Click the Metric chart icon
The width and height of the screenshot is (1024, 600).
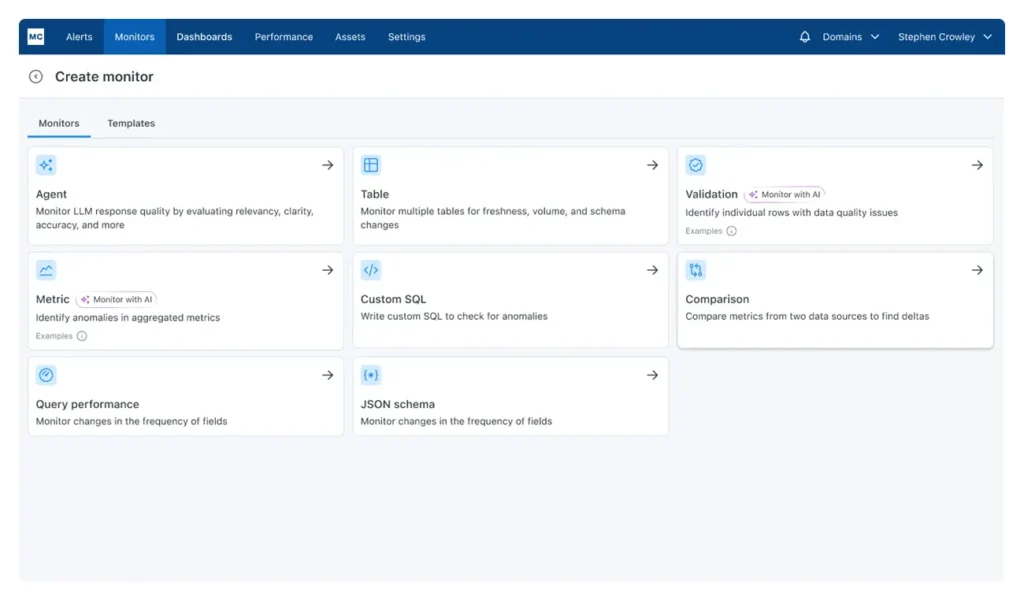tap(46, 270)
